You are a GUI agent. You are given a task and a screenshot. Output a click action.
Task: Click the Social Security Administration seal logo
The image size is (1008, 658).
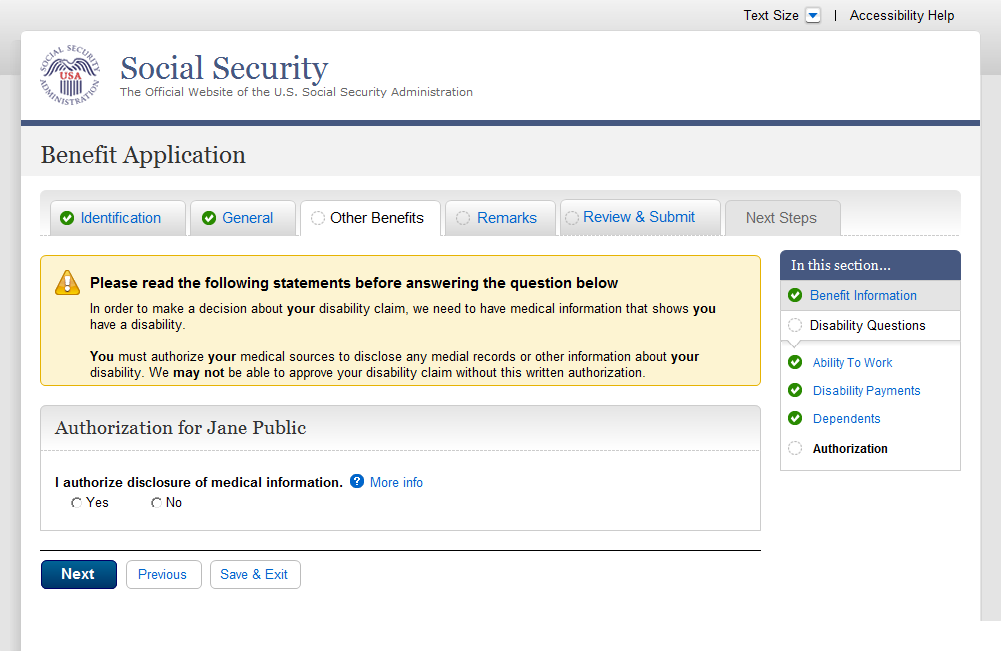(x=70, y=76)
